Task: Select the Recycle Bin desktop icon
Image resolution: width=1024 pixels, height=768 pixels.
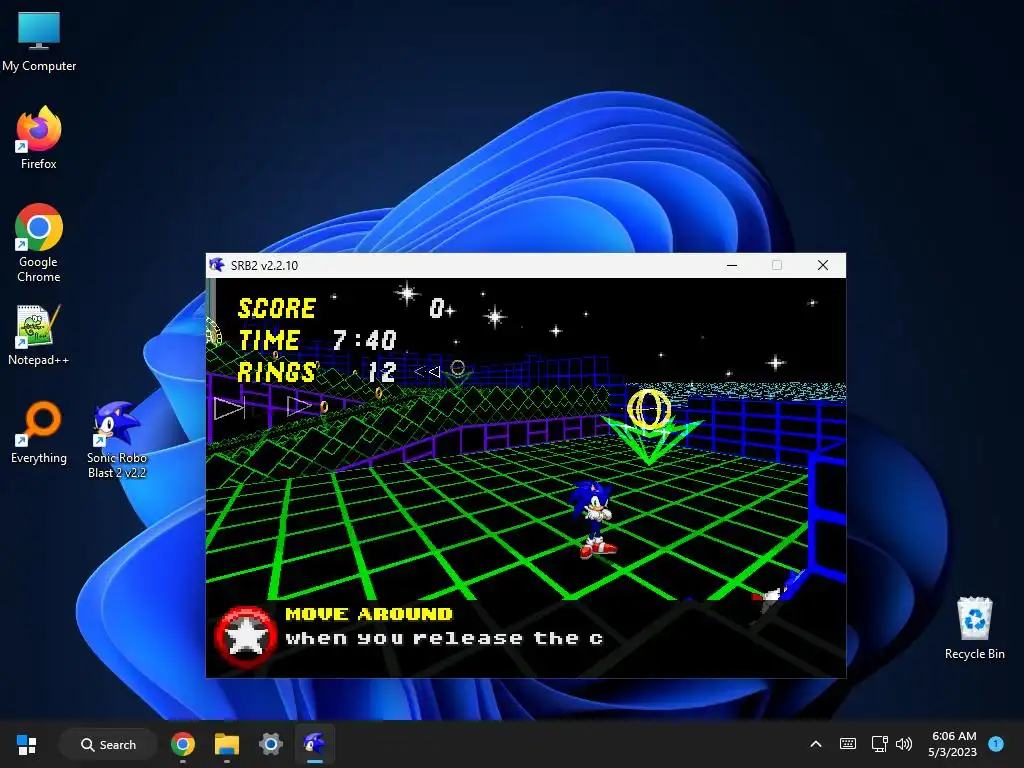Action: point(974,628)
